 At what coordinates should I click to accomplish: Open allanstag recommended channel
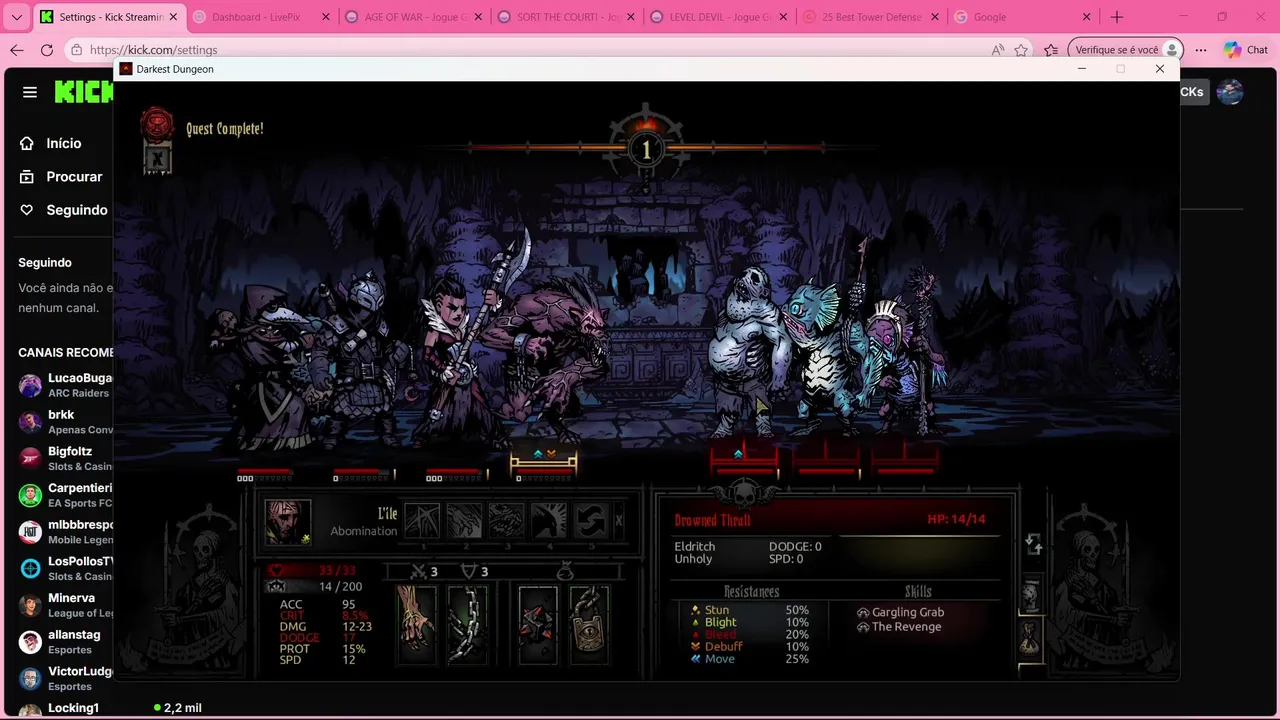pos(65,641)
